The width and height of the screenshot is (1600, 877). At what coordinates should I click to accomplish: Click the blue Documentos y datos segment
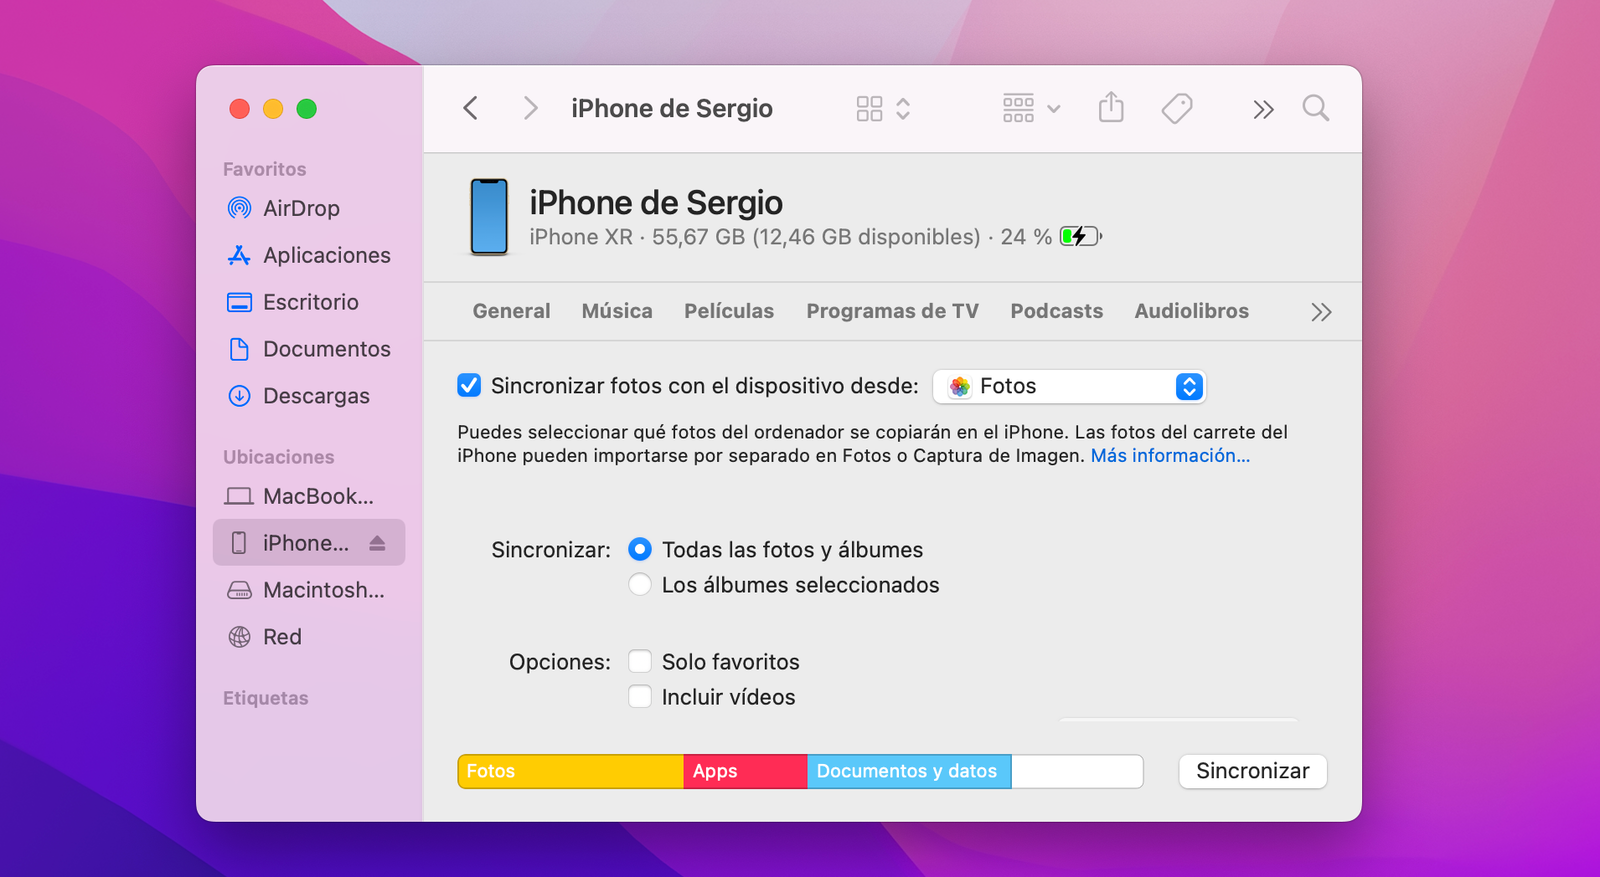click(x=909, y=771)
